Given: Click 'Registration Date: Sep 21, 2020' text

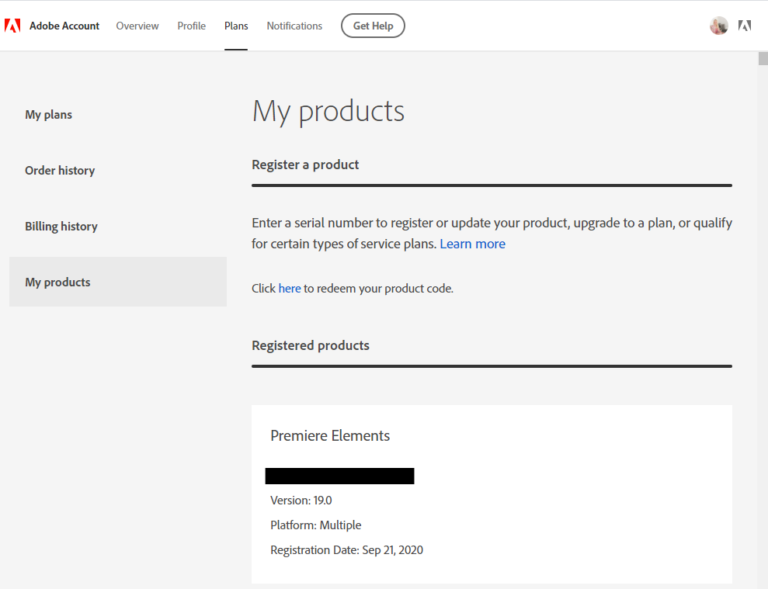Looking at the screenshot, I should click(347, 550).
